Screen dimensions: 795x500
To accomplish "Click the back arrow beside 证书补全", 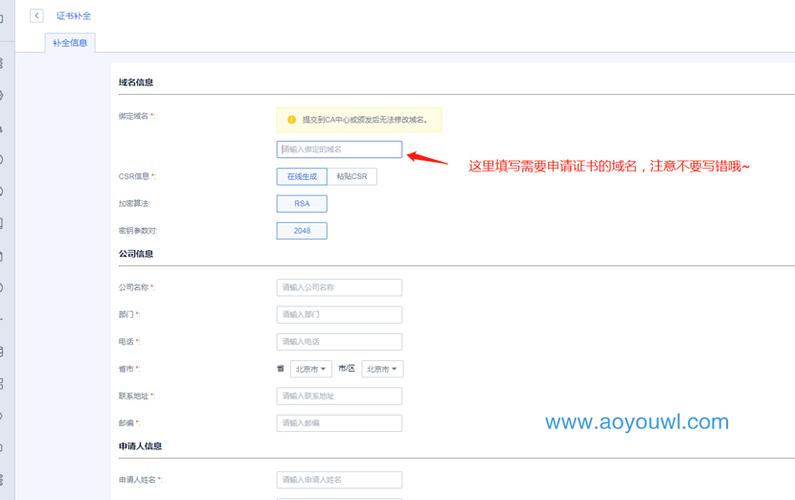I will coord(37,16).
